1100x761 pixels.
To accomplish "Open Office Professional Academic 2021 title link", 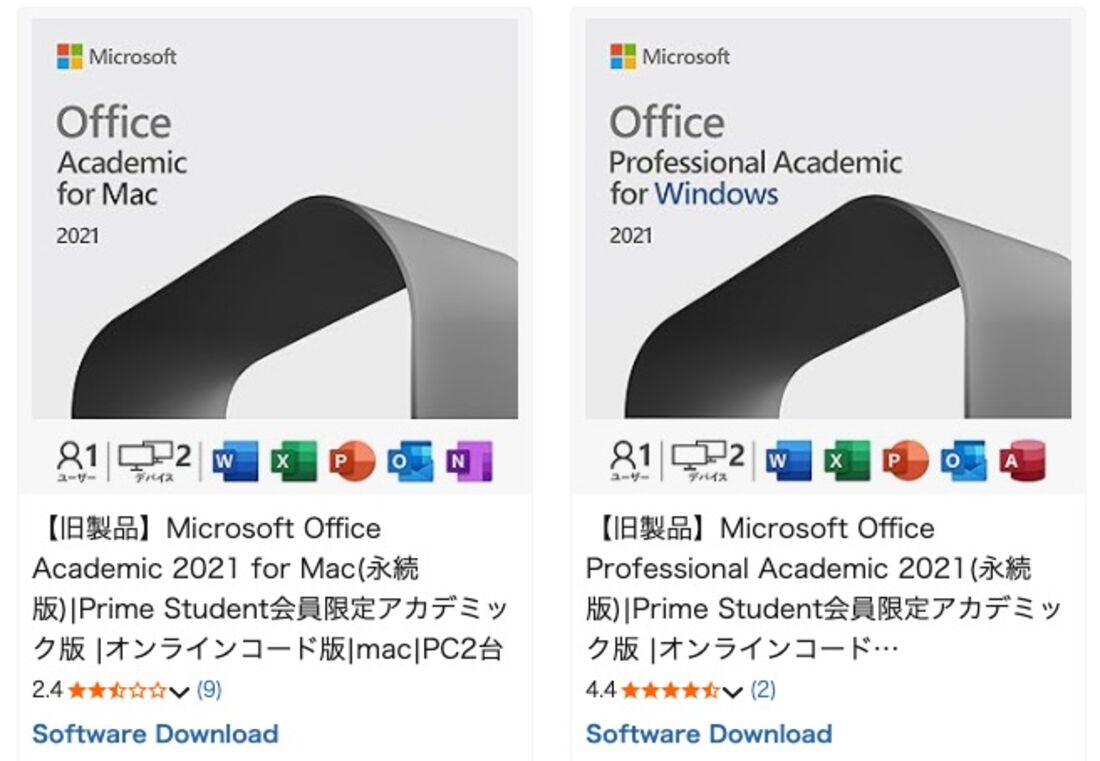I will pos(824,588).
